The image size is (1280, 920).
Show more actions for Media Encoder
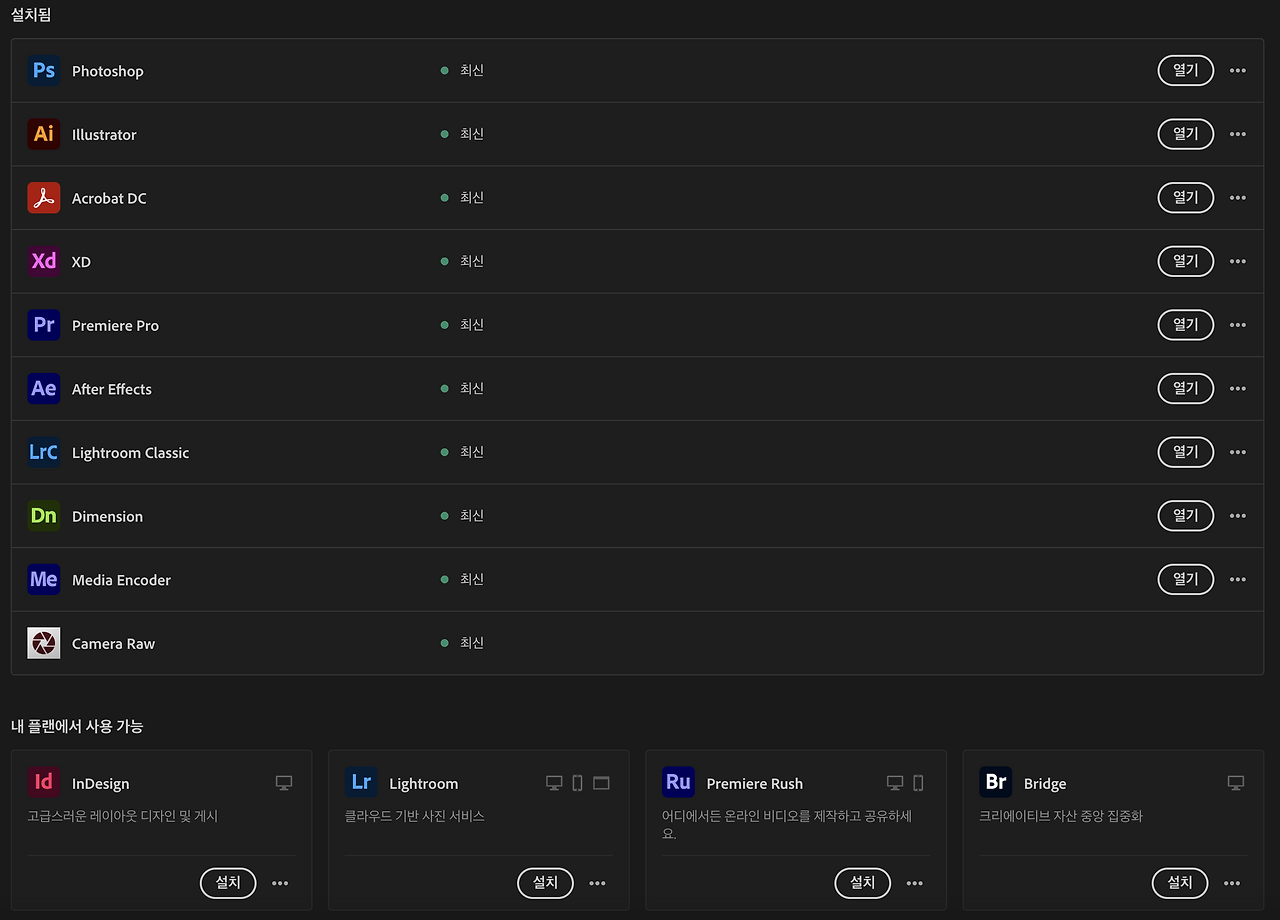1238,580
